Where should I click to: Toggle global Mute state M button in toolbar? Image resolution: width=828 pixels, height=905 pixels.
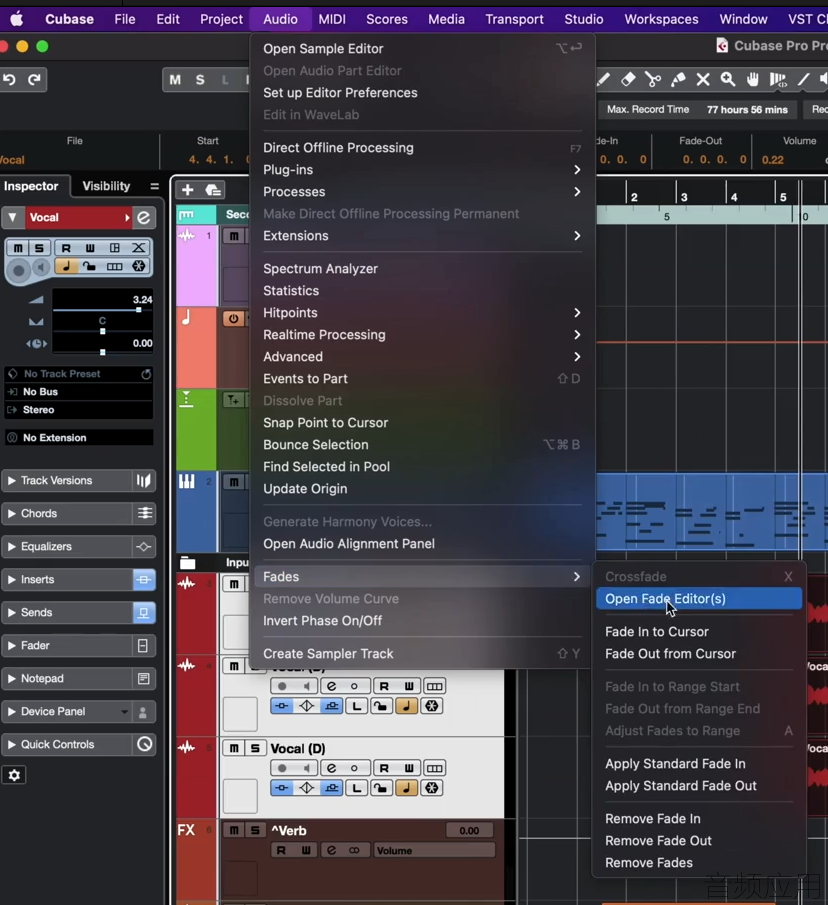(175, 80)
